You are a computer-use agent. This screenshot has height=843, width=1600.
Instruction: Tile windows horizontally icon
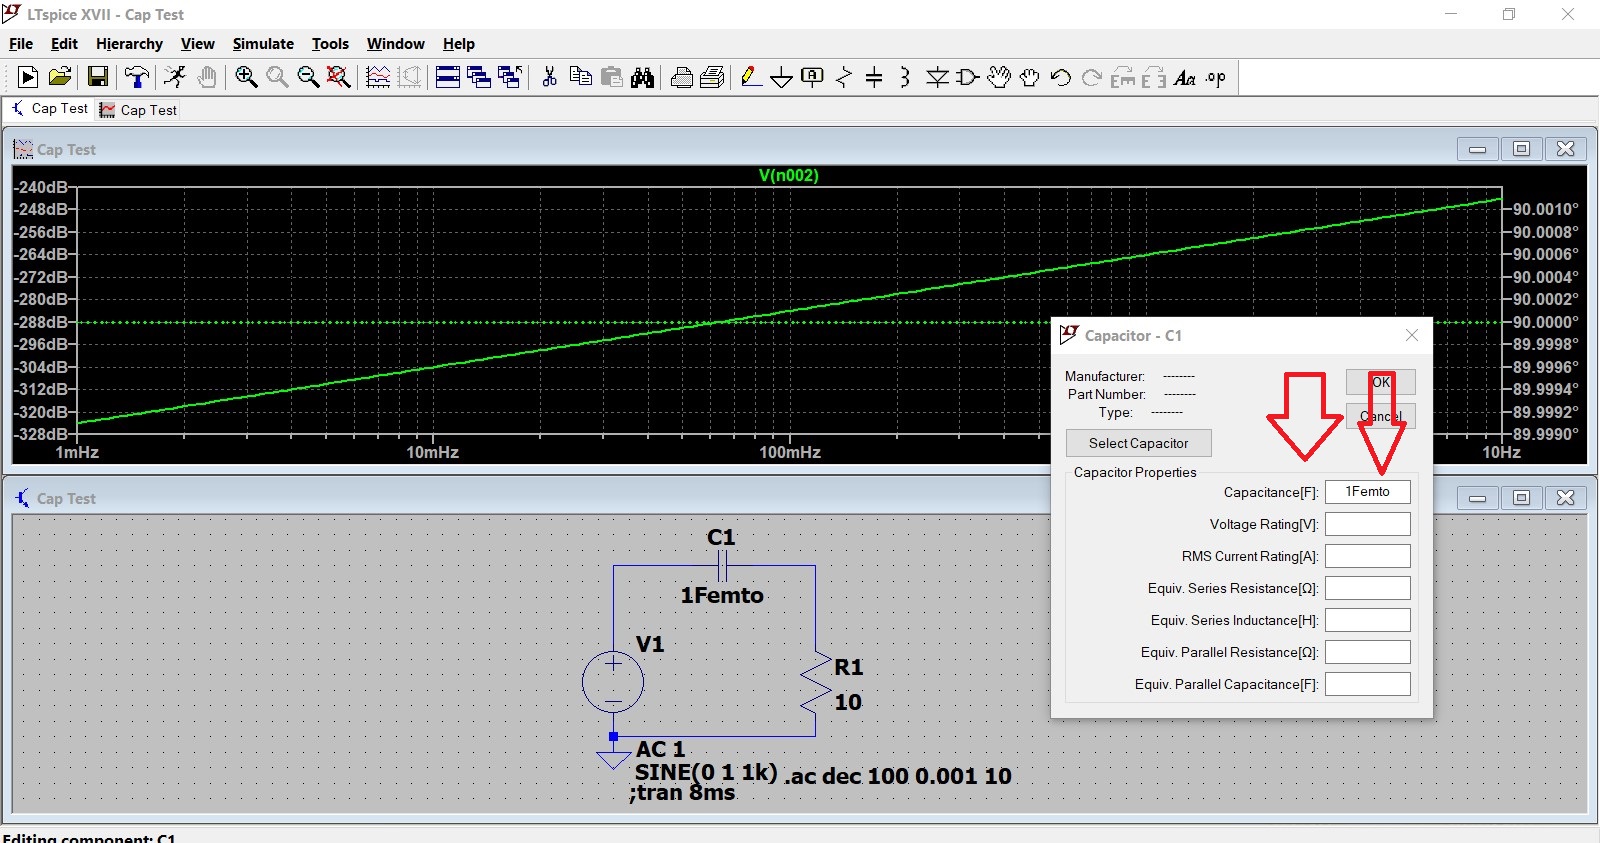[448, 77]
